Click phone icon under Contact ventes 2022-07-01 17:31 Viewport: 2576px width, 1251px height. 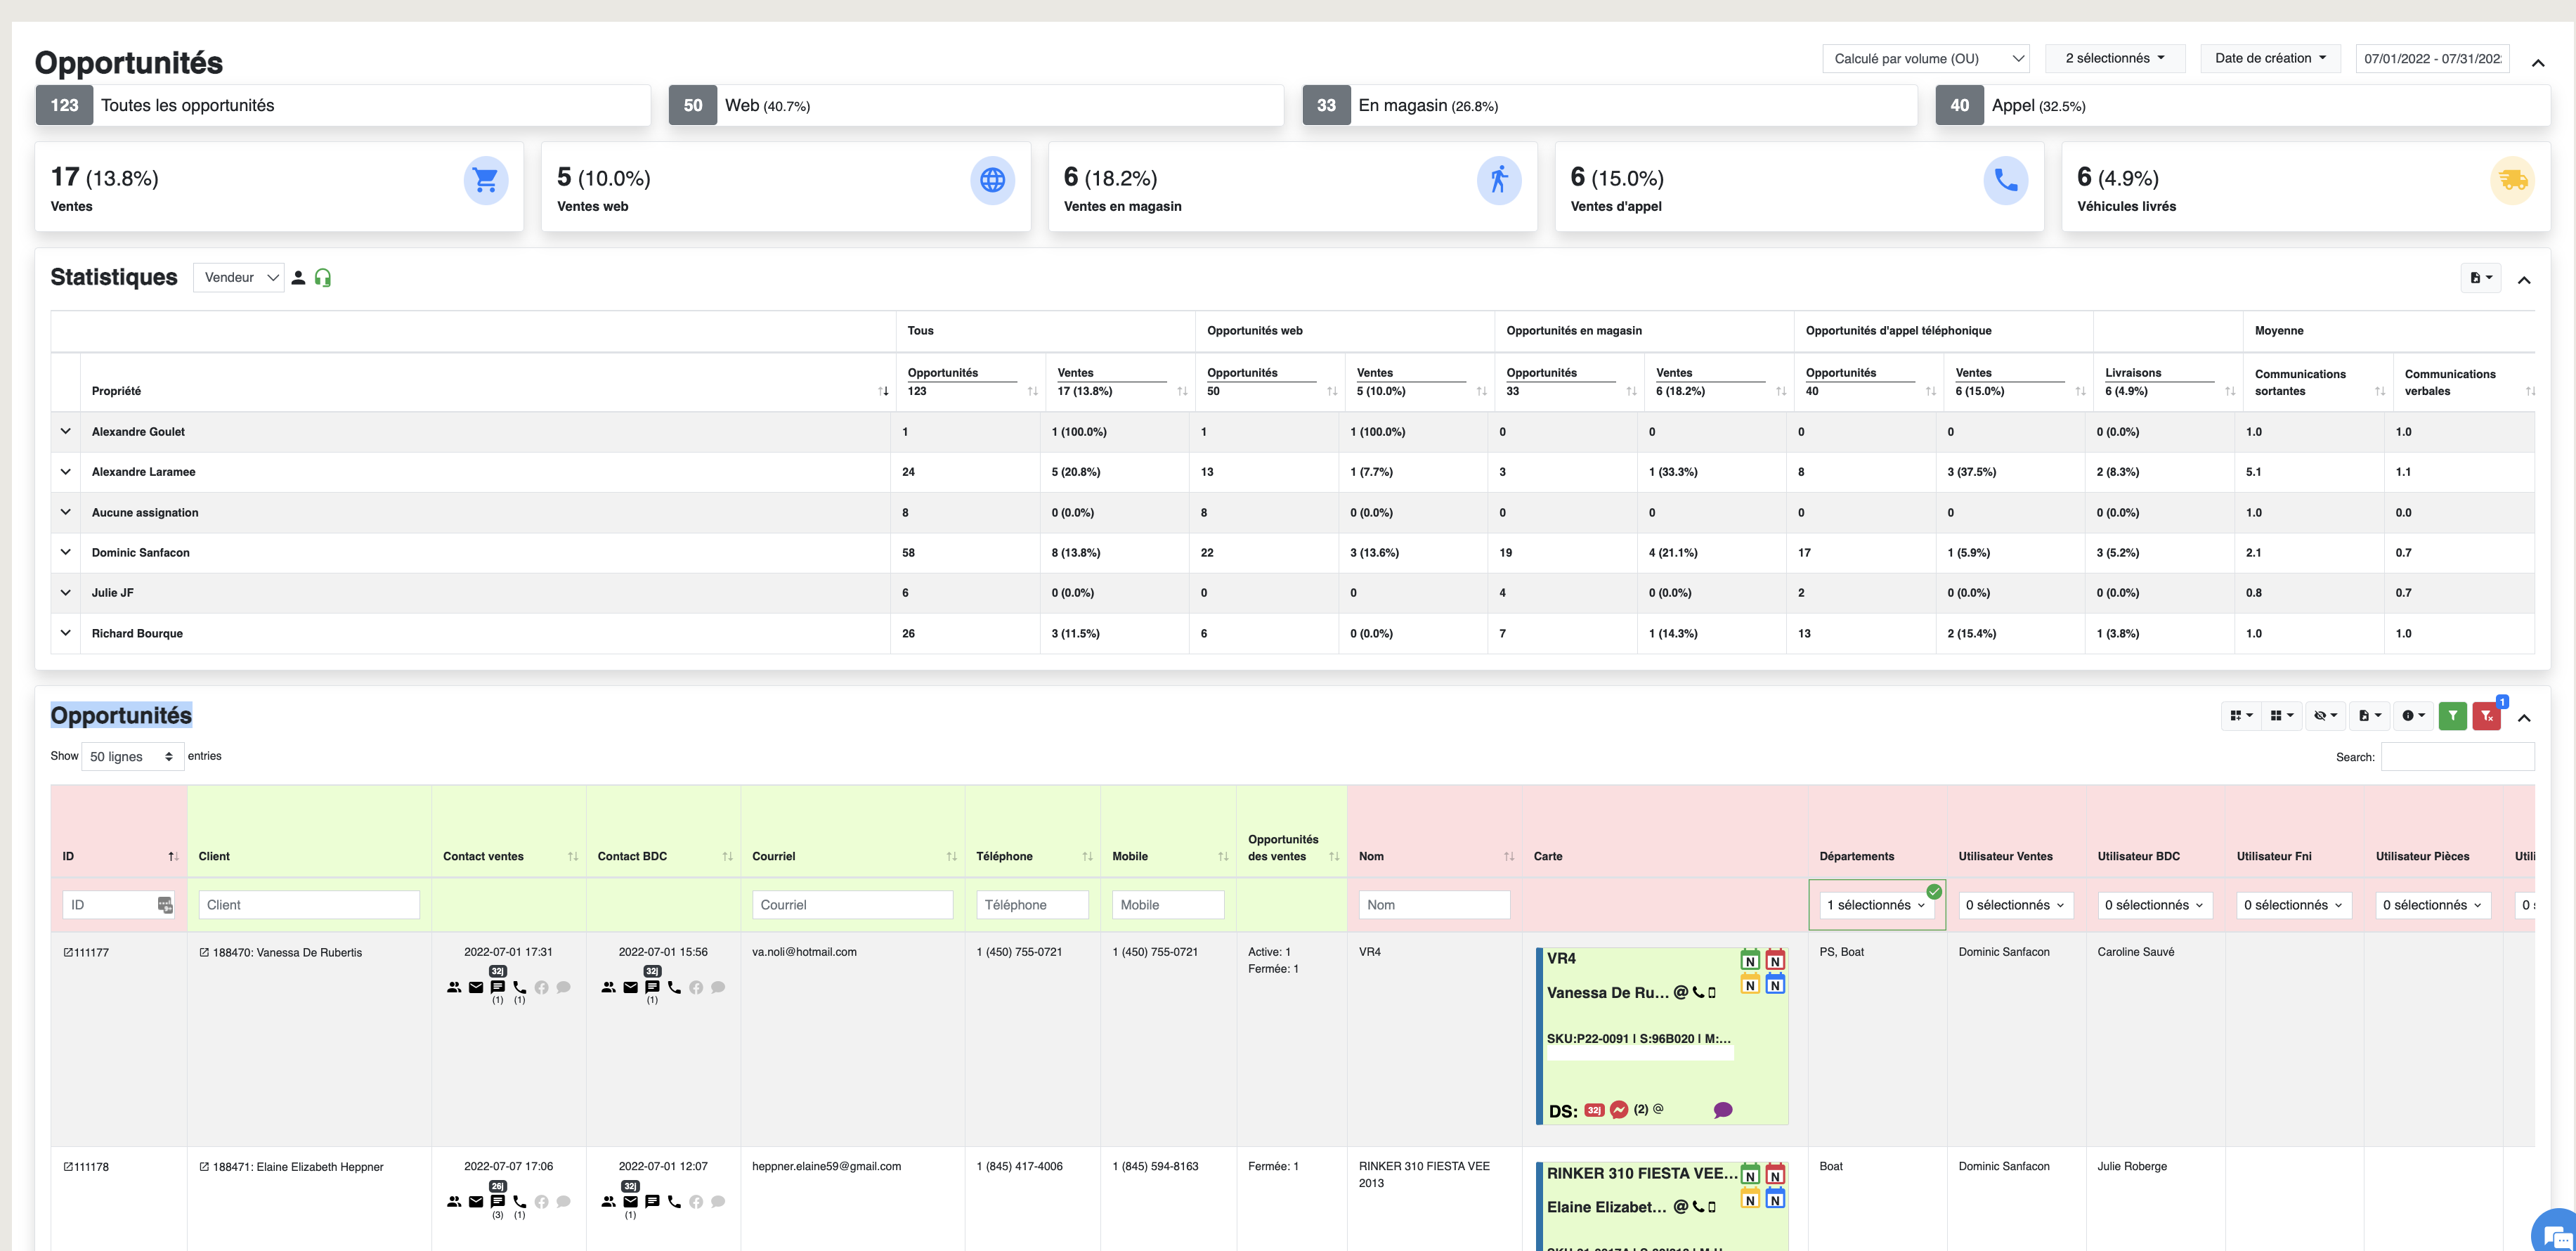pos(520,987)
